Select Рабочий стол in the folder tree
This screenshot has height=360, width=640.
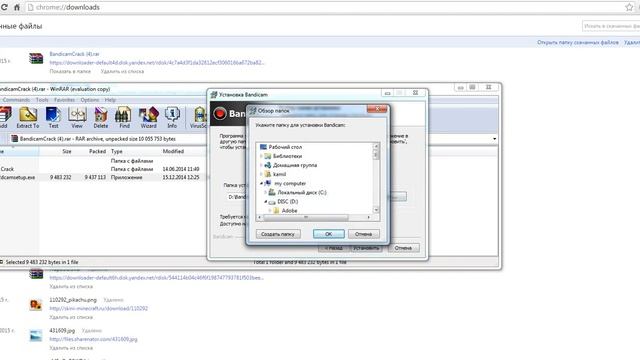[285, 147]
